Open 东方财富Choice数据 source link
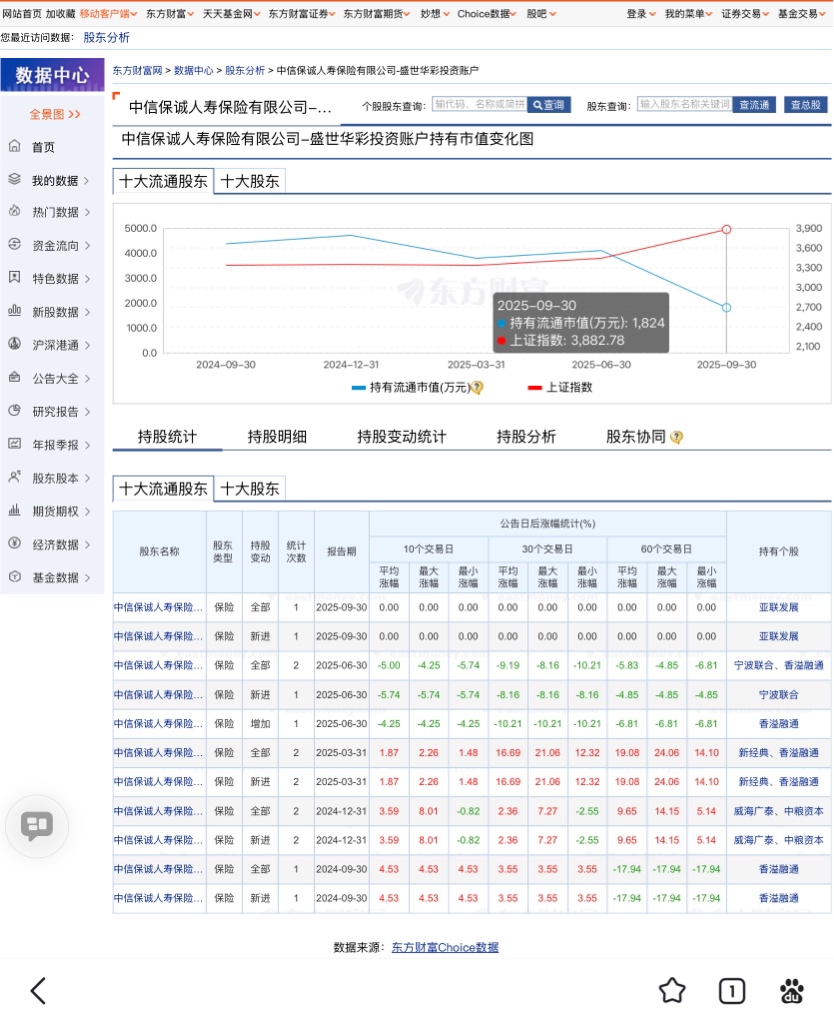The image size is (834, 1024). [445, 947]
